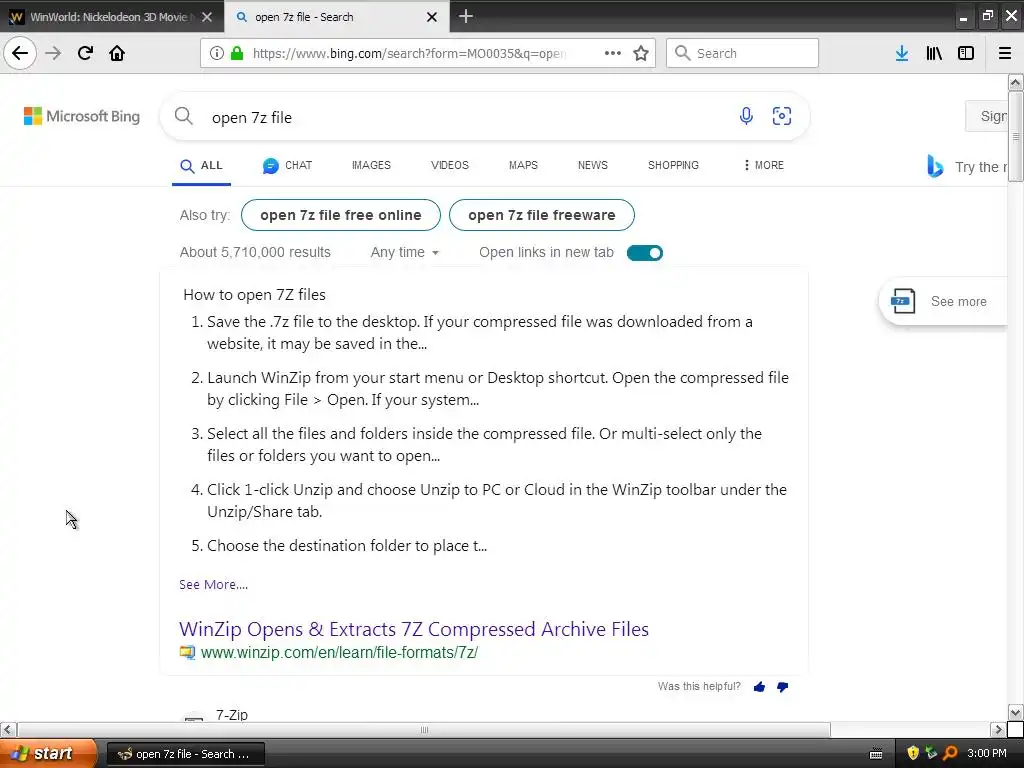Click the Bing chat logo at right
Image resolution: width=1024 pixels, height=768 pixels.
coord(935,166)
